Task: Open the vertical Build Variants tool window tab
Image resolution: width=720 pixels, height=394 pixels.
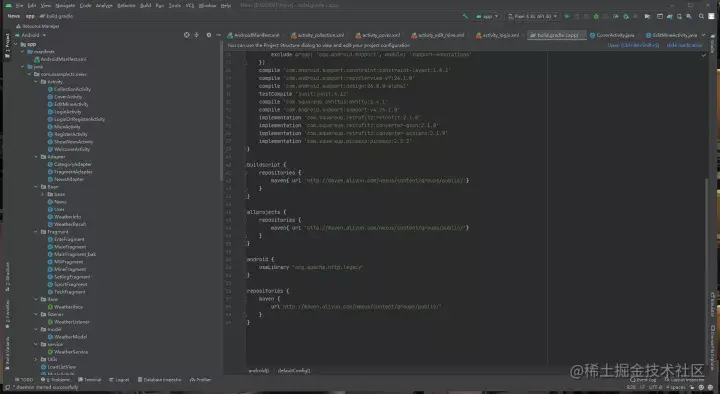Action: [7, 353]
